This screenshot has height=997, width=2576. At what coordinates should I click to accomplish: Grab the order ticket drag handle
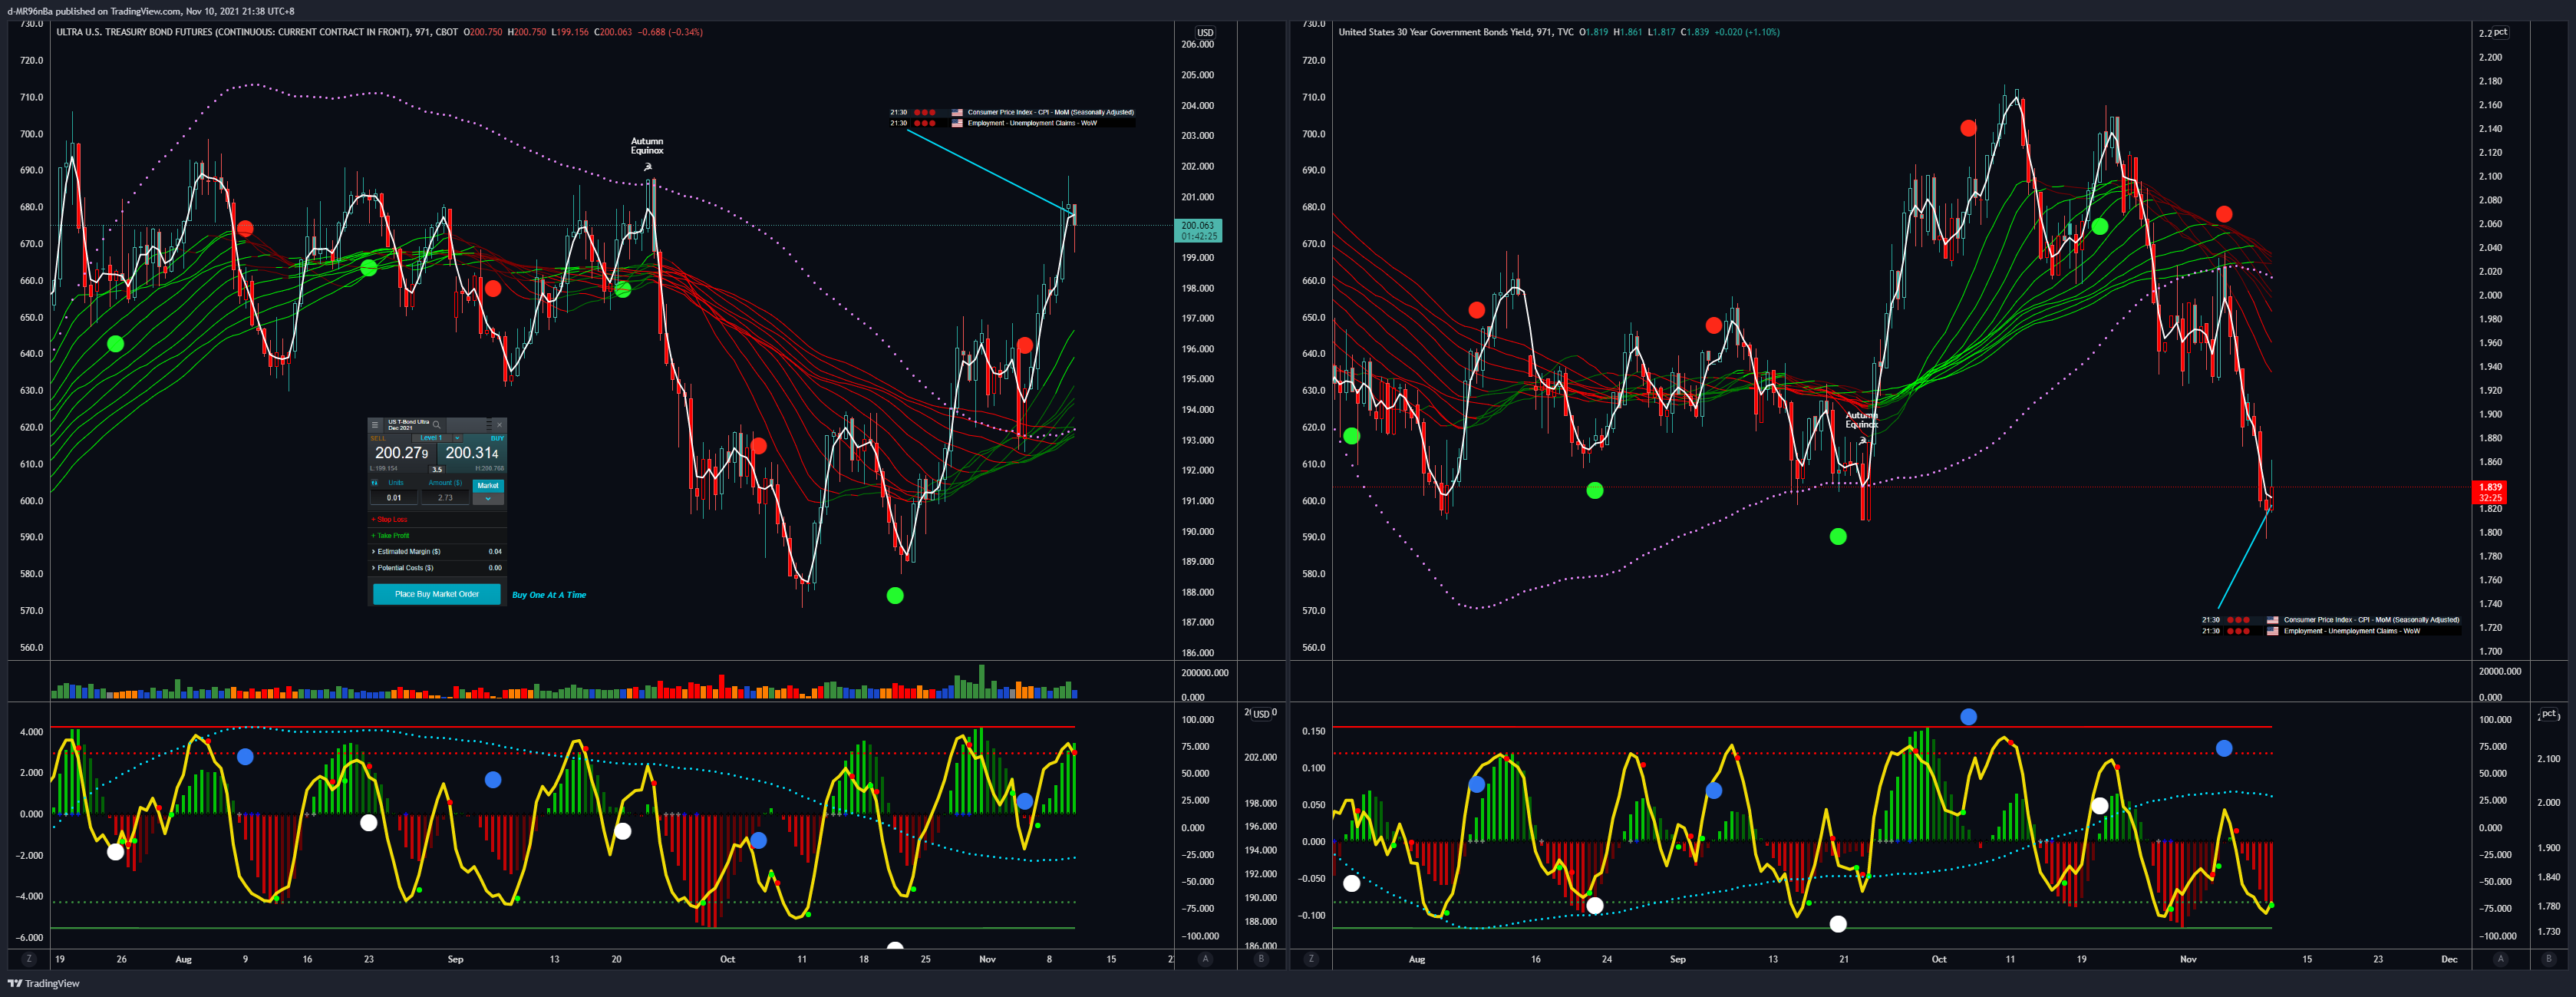coord(490,424)
